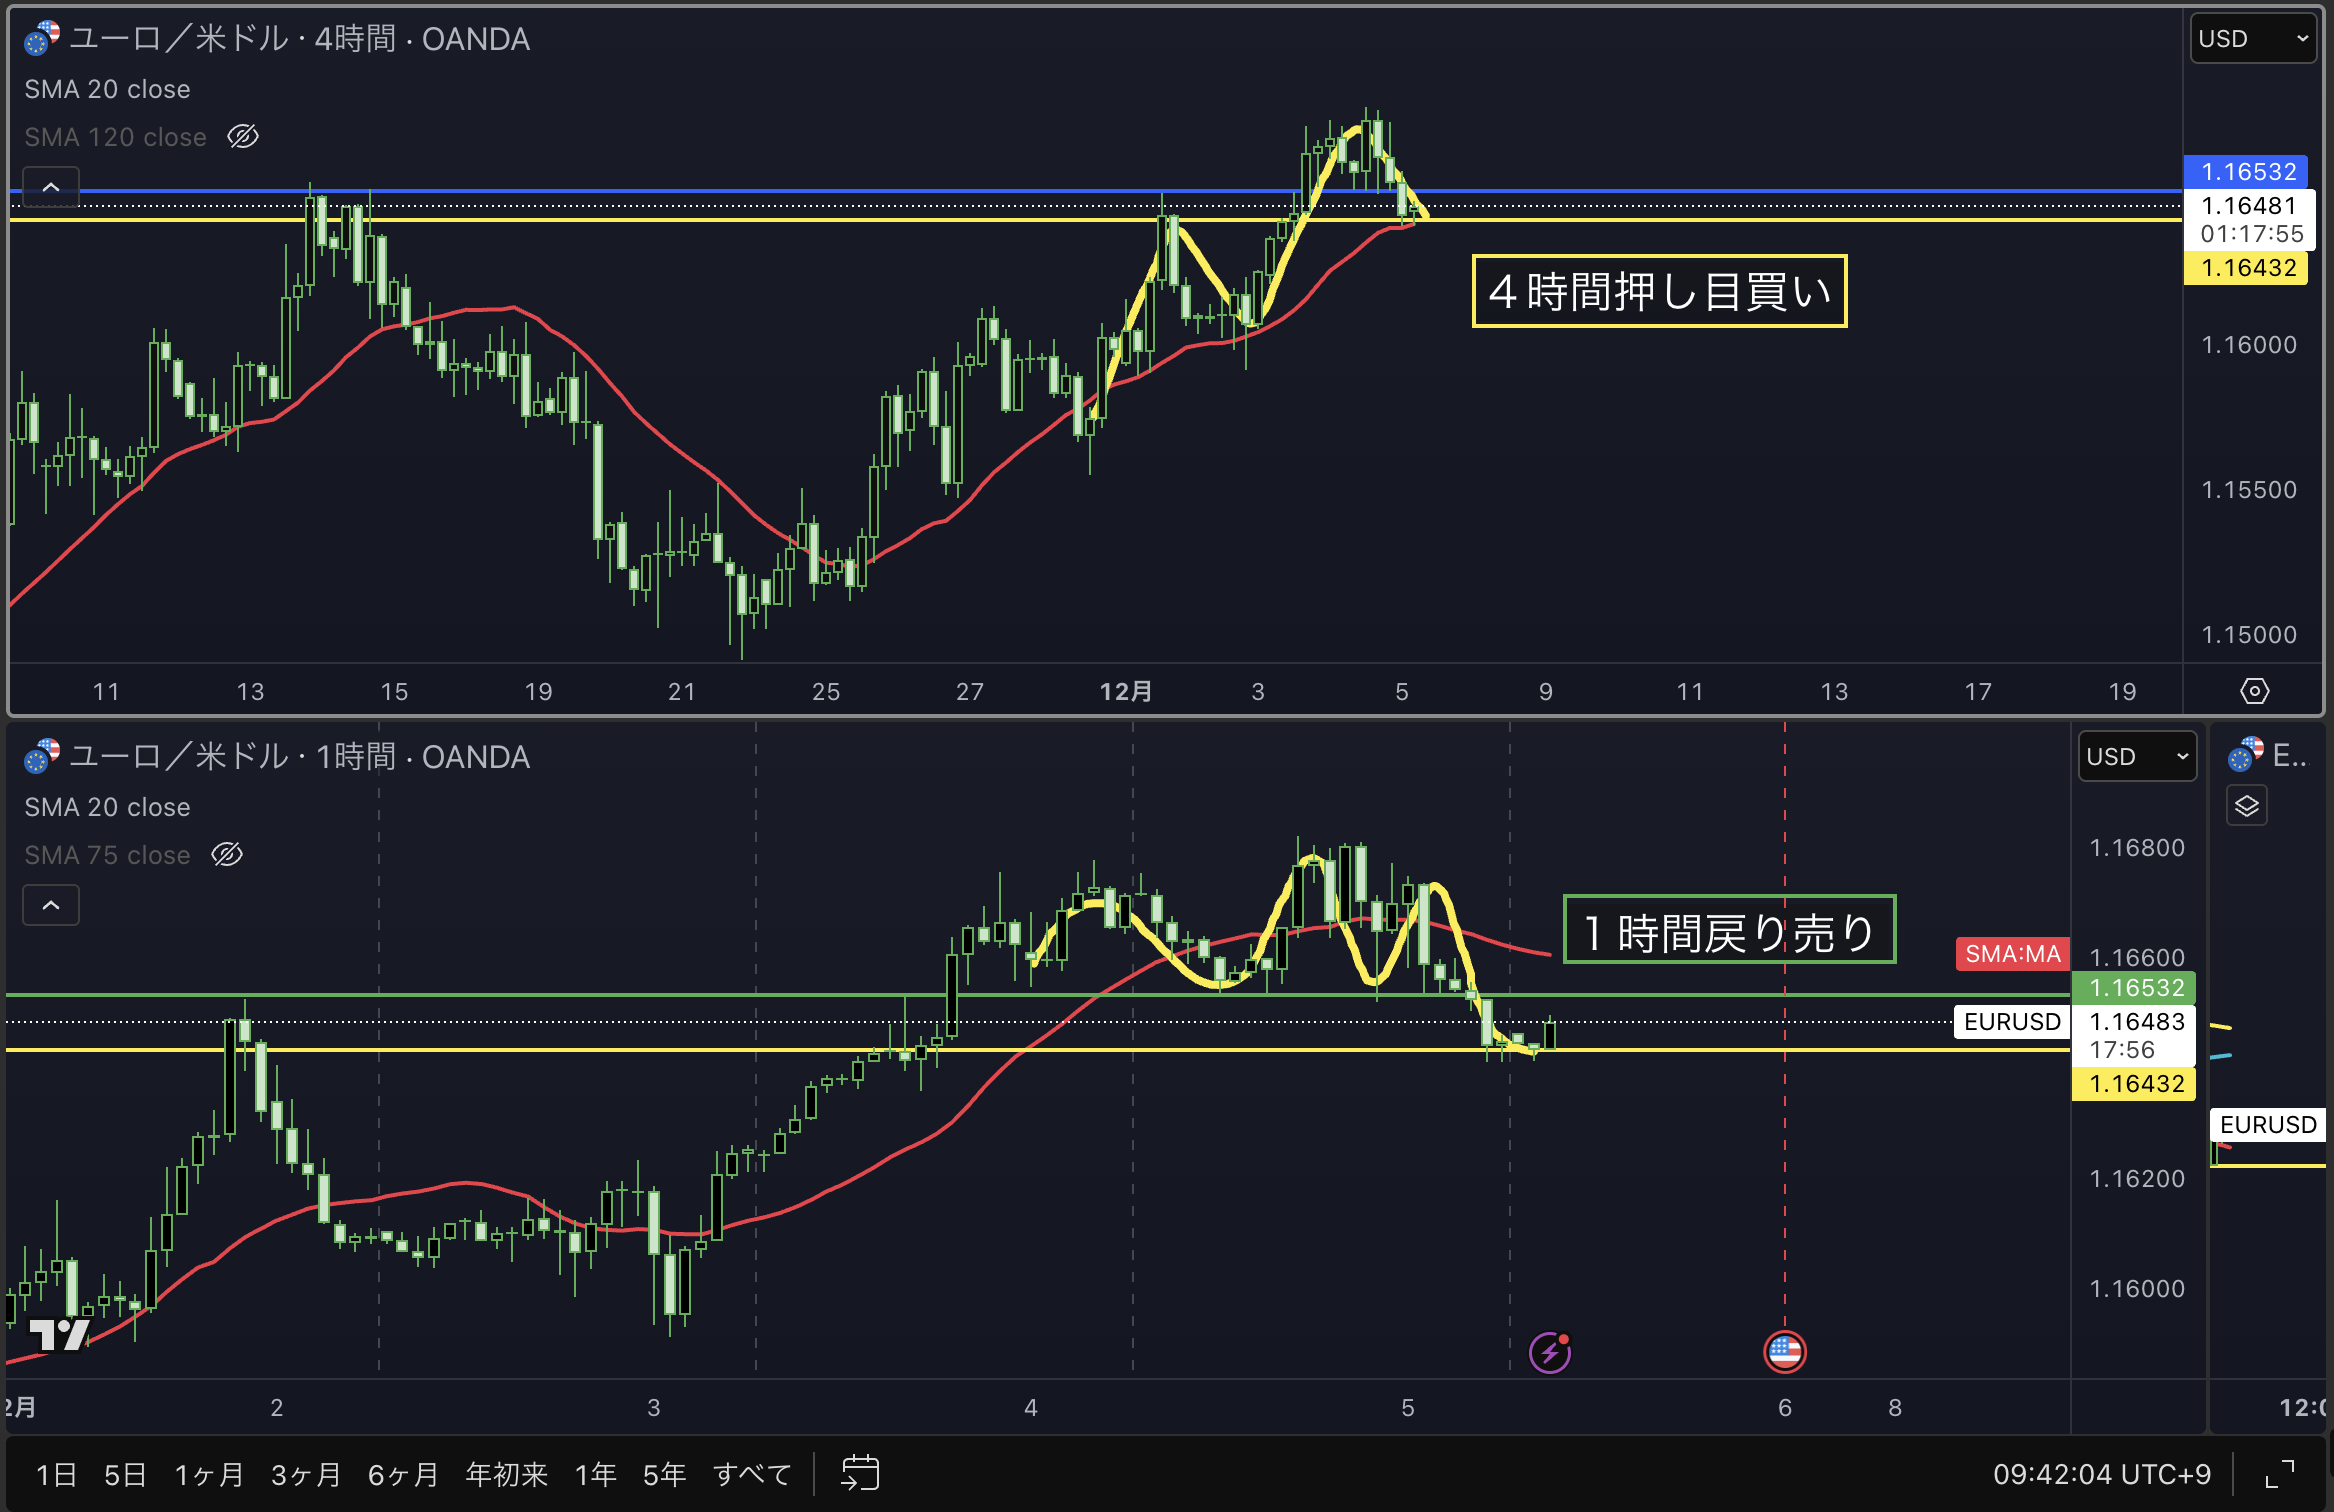
Task: Click the 09:42:04 UTC+9 timezone clock
Action: pyautogui.click(x=2101, y=1474)
